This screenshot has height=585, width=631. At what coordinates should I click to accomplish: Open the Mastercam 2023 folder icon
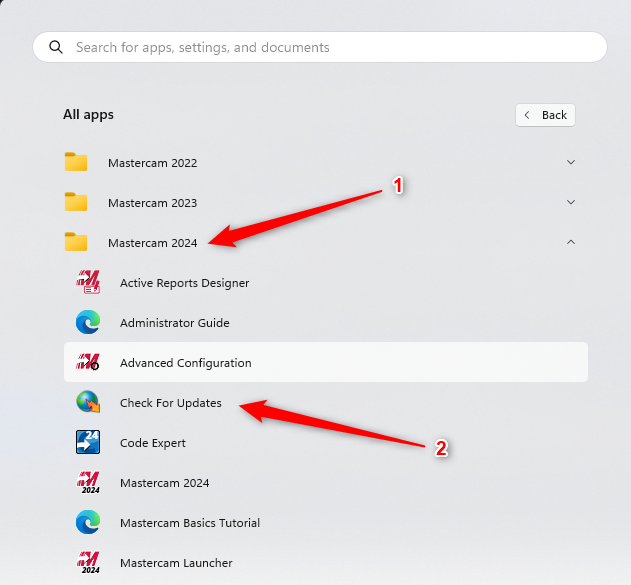pos(76,202)
